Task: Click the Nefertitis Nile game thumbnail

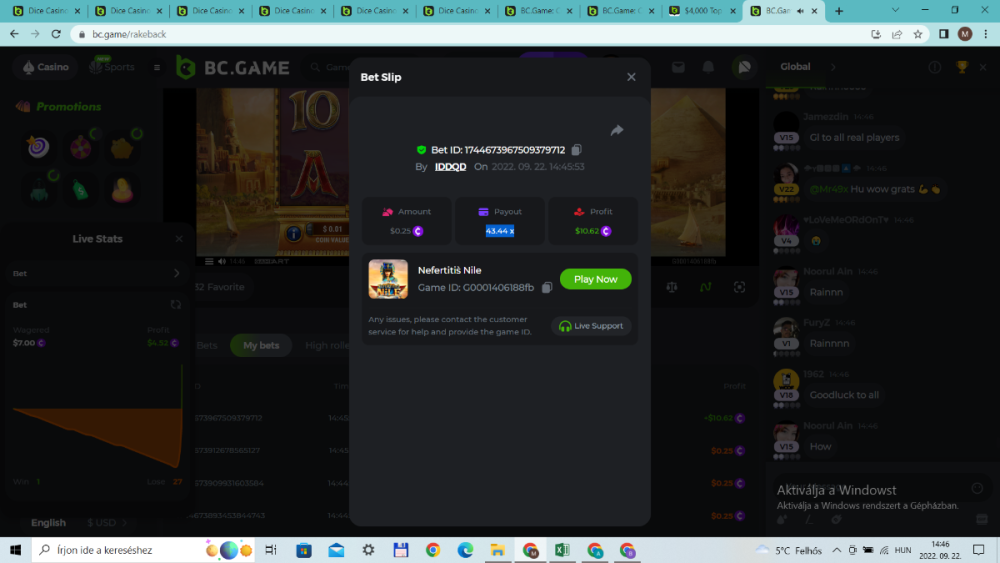Action: tap(388, 279)
